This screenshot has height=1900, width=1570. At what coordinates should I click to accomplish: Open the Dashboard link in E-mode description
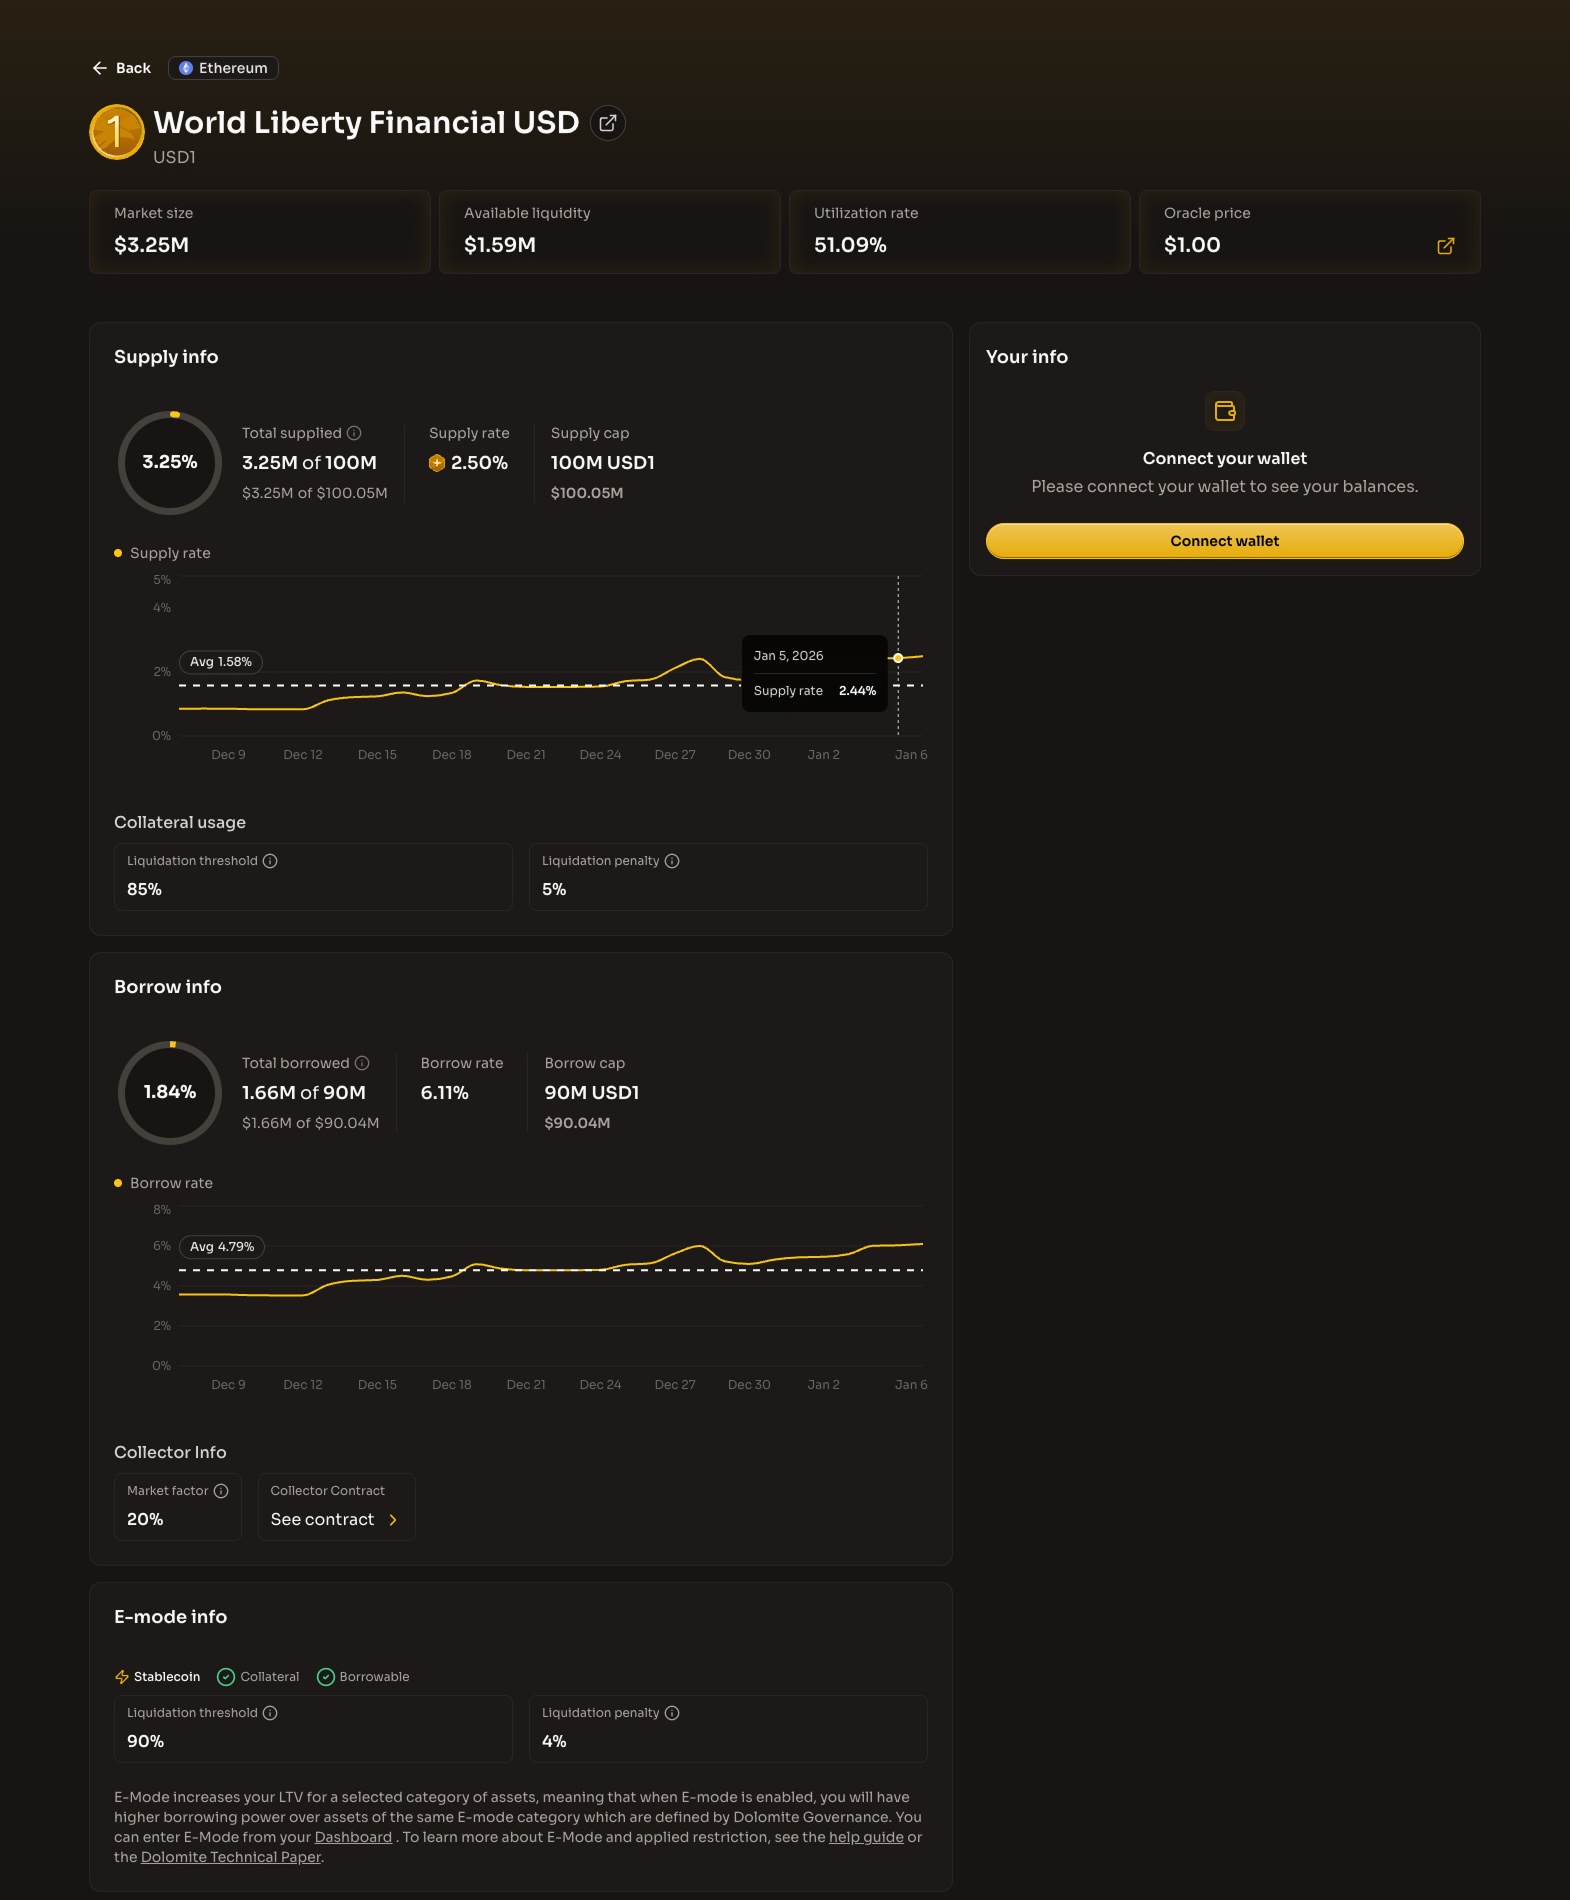pos(353,1837)
